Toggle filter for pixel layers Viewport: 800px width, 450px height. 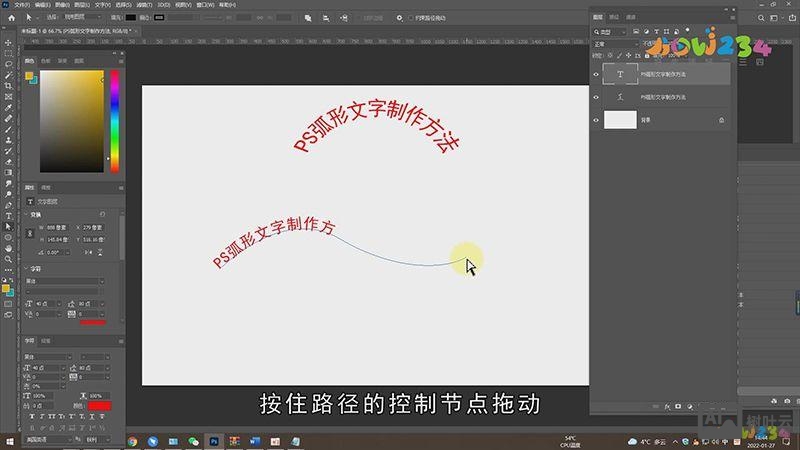[x=636, y=32]
